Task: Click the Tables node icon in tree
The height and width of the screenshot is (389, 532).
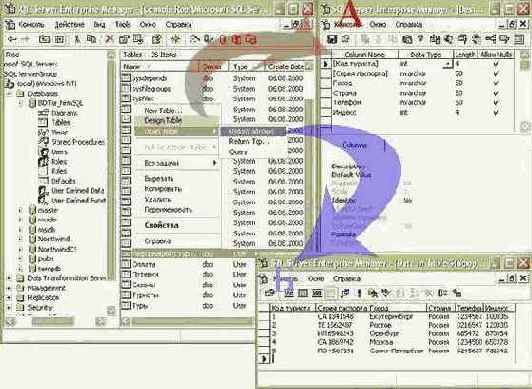Action: pyautogui.click(x=43, y=122)
